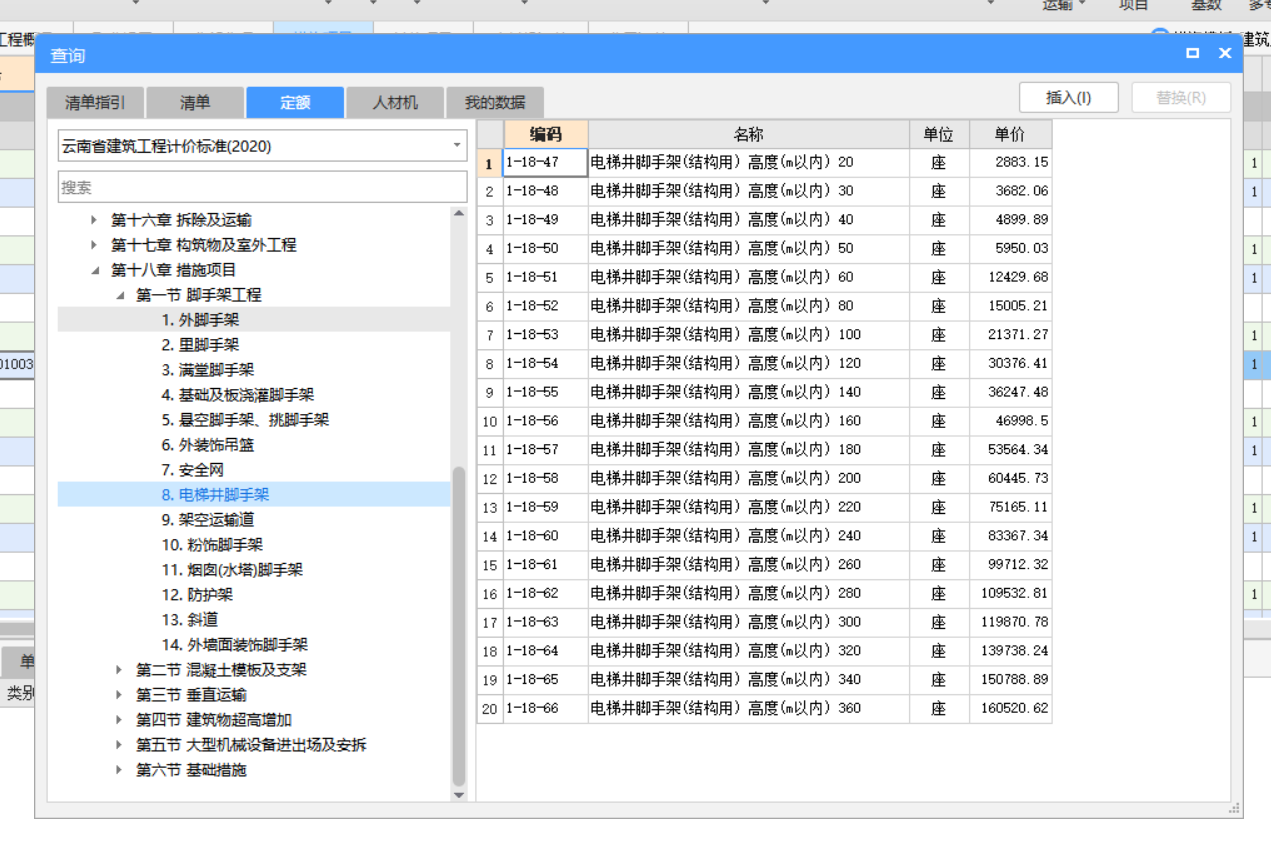This screenshot has height=846, width=1271.
Task: Expand 第十六章 拆除及运输 node
Action: [x=94, y=220]
